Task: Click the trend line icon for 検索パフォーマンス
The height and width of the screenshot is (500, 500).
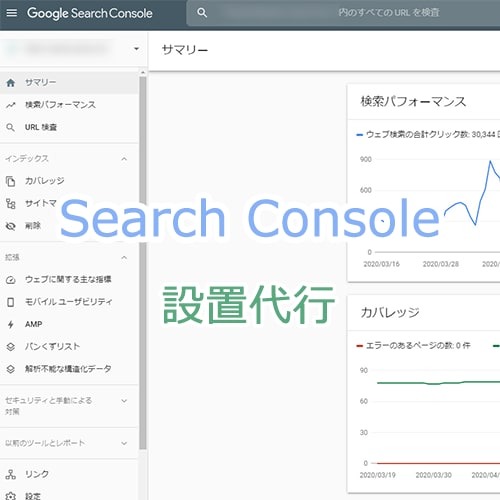Action: [x=11, y=105]
